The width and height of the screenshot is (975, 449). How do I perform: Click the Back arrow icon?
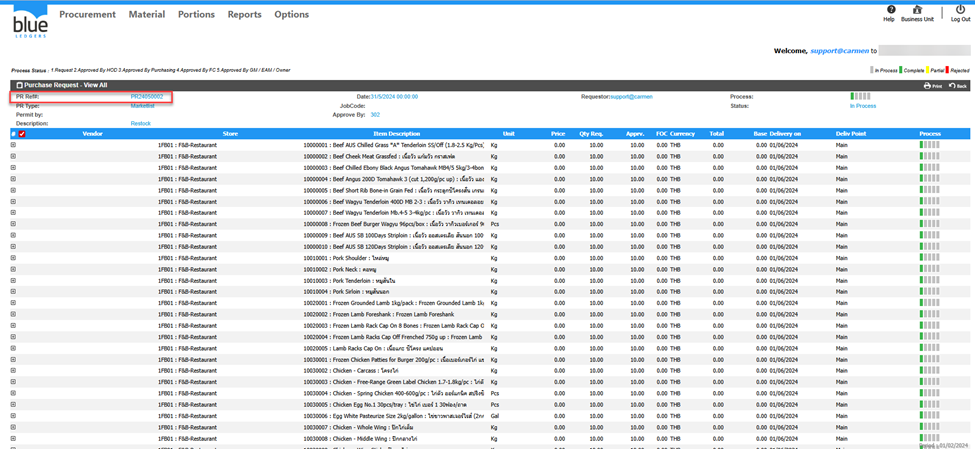[x=957, y=86]
